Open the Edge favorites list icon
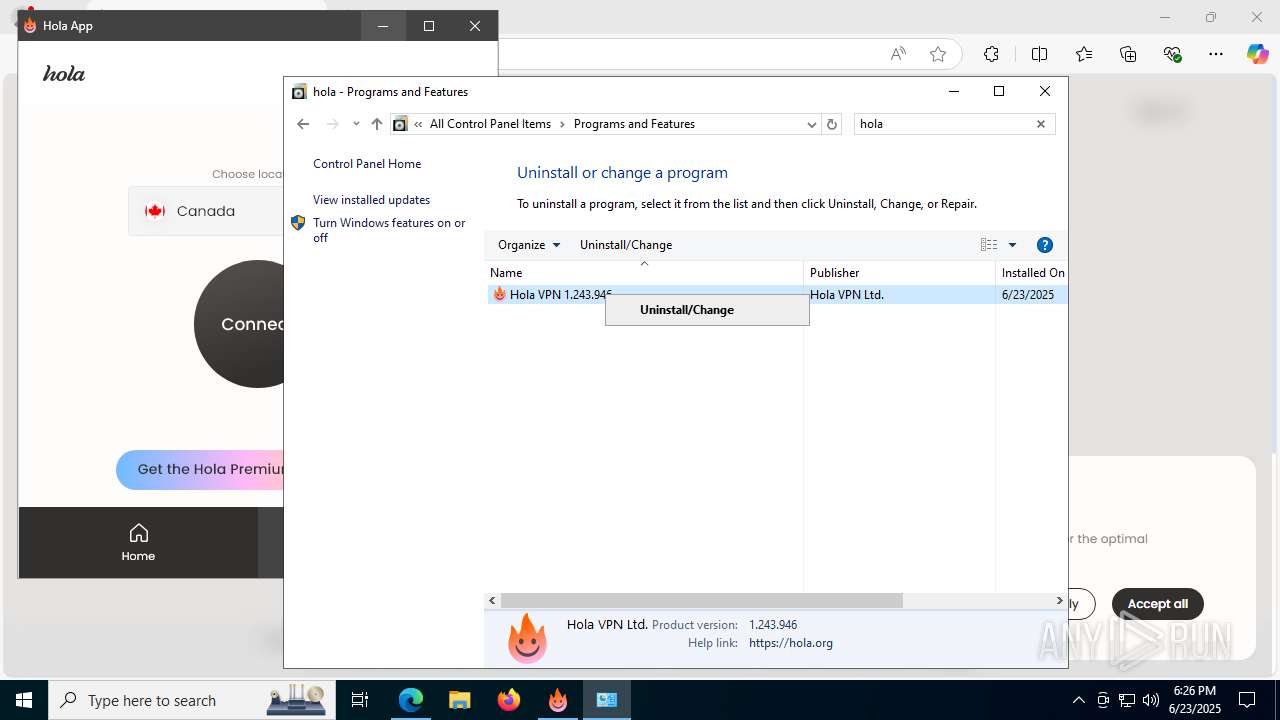 click(x=1084, y=54)
